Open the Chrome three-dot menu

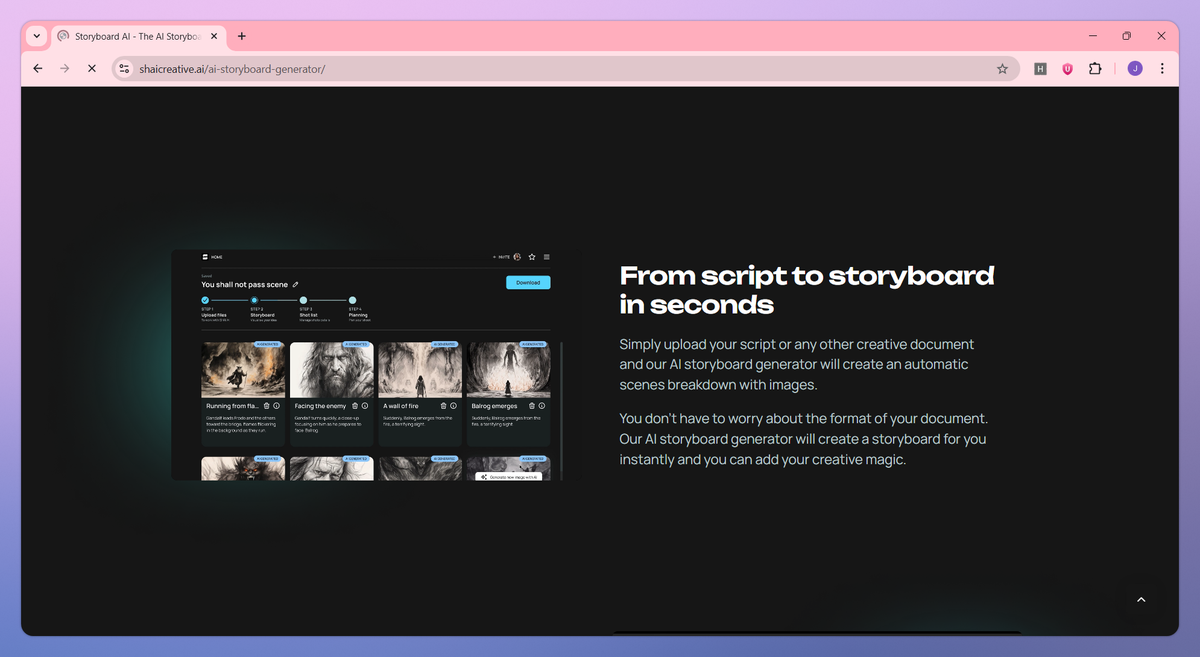pos(1162,69)
